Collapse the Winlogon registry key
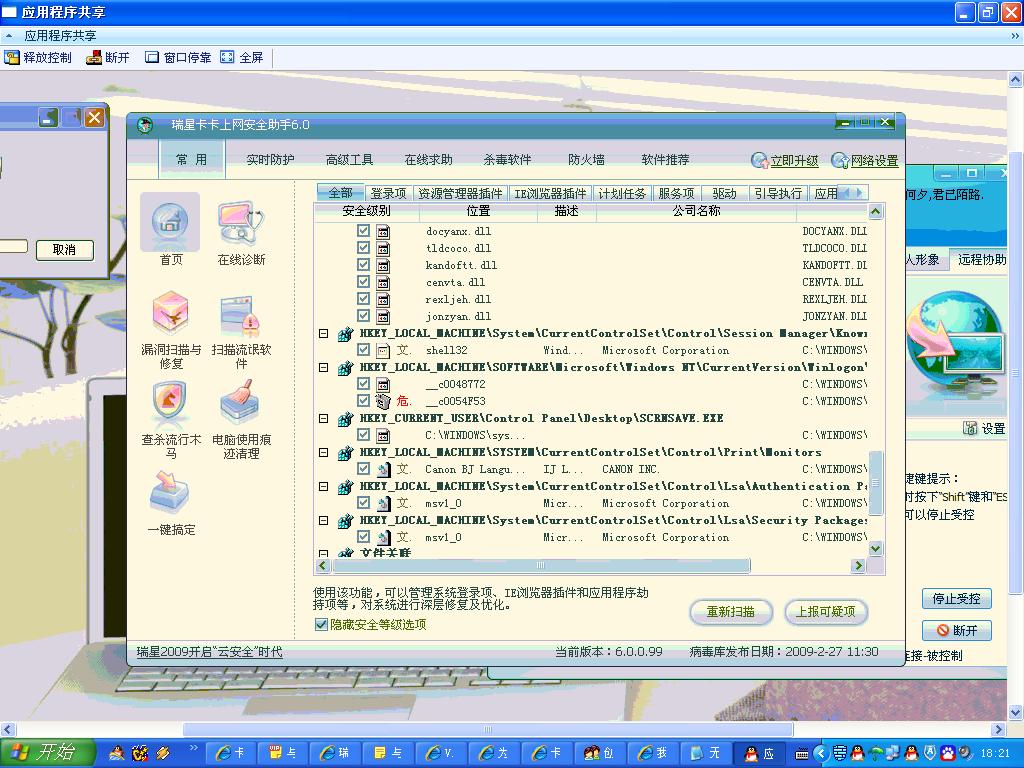Screen dimensions: 1024x768 (x=323, y=367)
